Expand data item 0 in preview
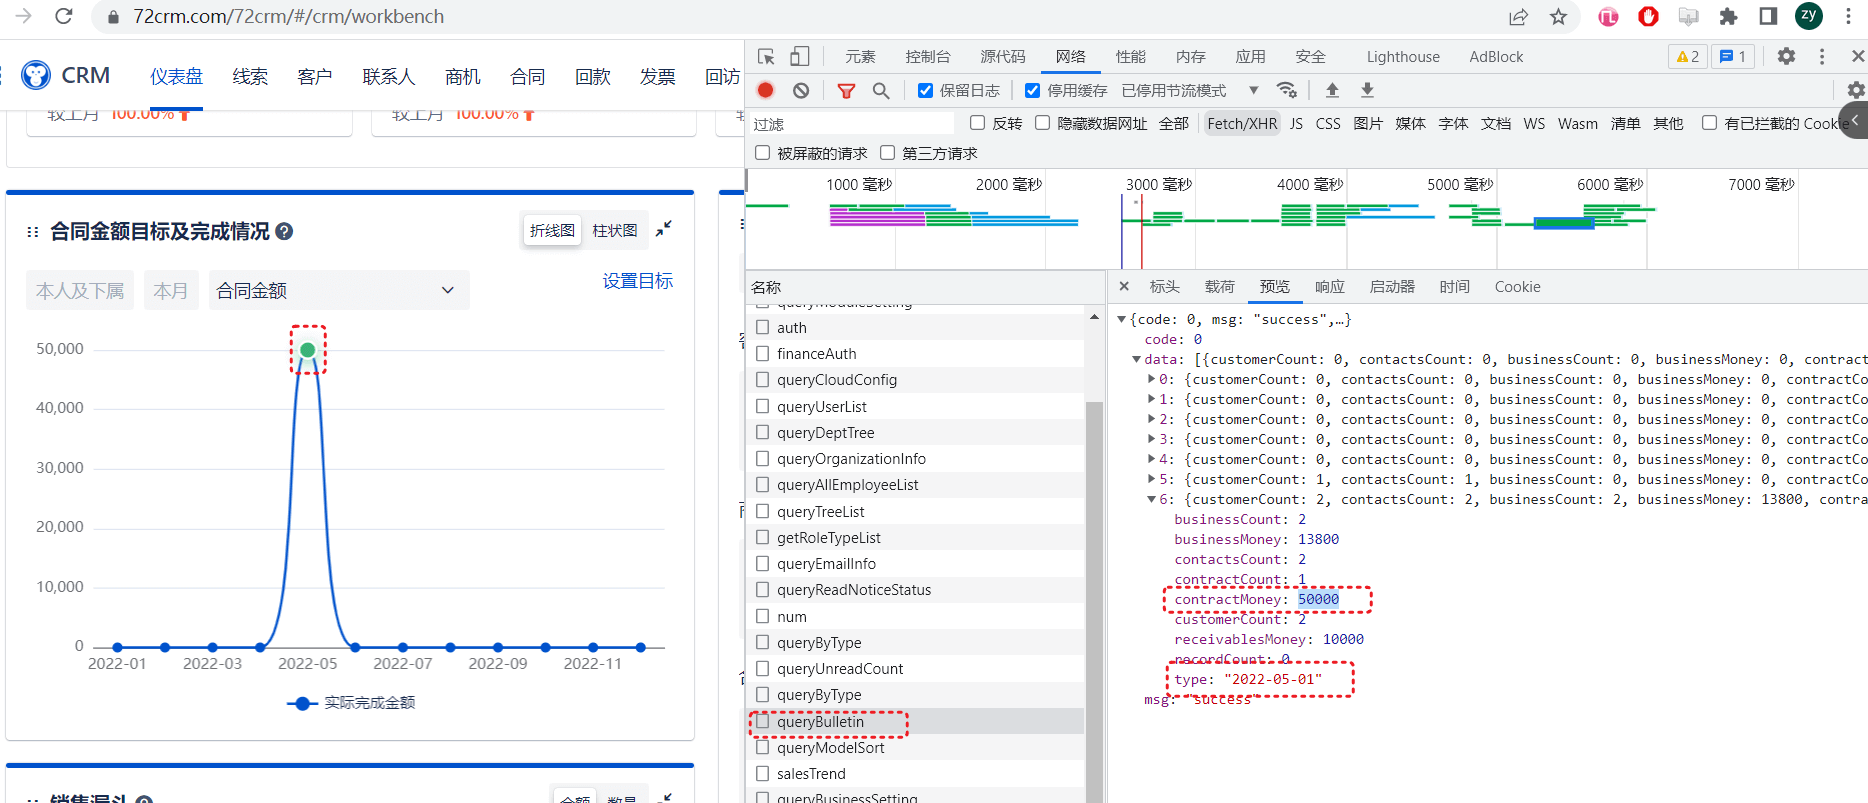This screenshot has height=803, width=1868. pyautogui.click(x=1151, y=379)
